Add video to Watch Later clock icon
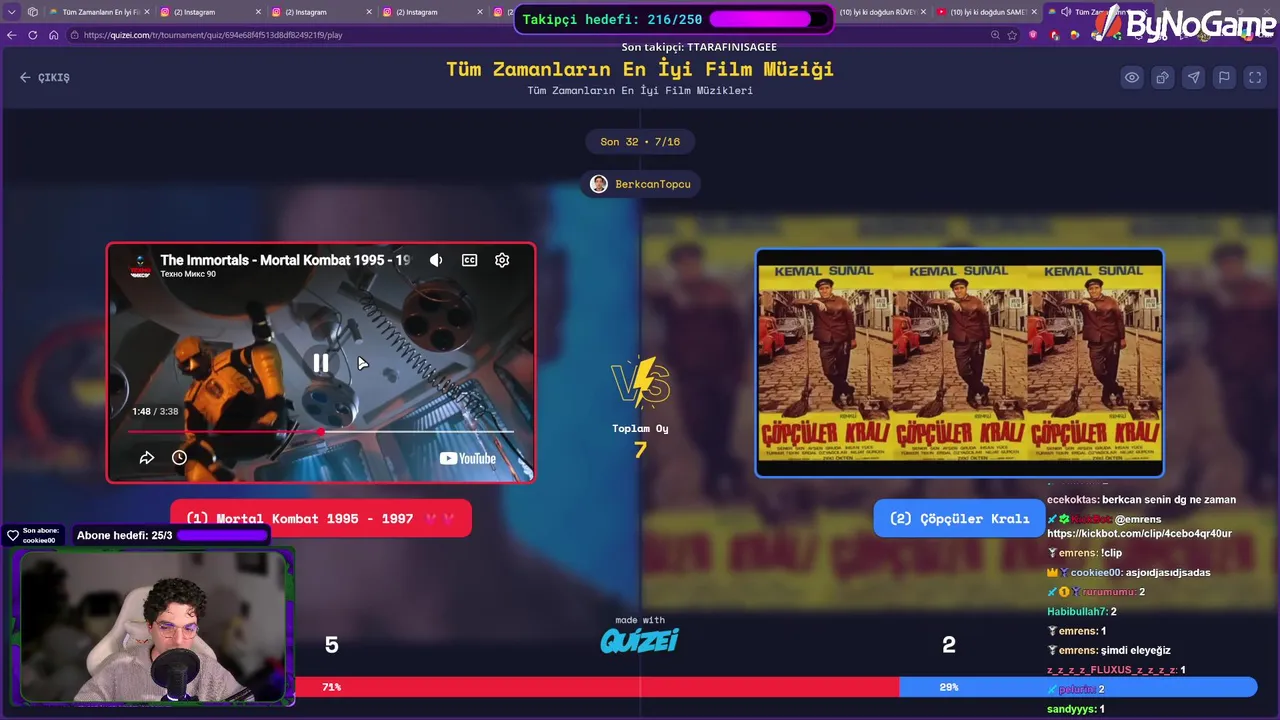Screen dimensions: 1280x720 [x=179, y=458]
